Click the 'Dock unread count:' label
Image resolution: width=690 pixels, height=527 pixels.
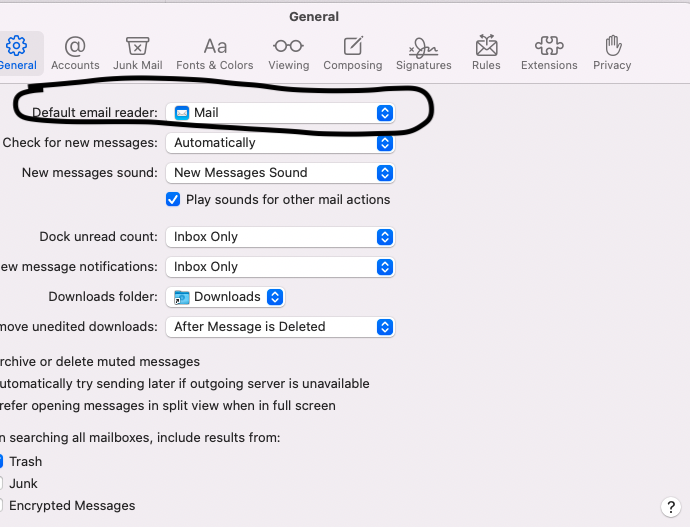[x=98, y=237]
